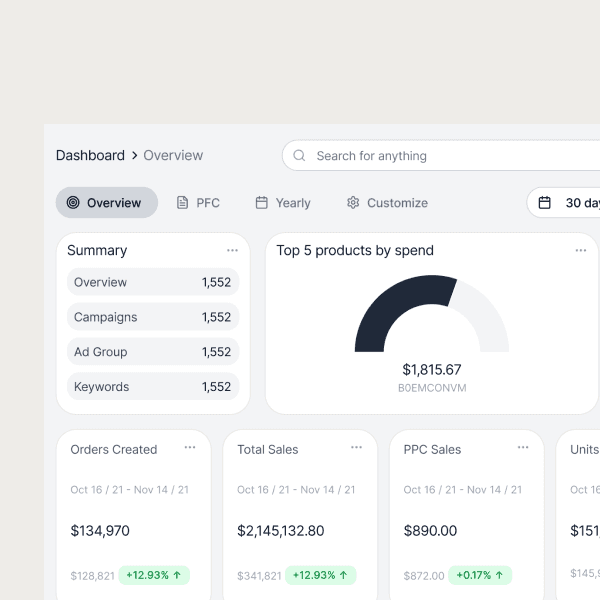Click the $128,821 previous orders value
The width and height of the screenshot is (600, 600).
[92, 576]
